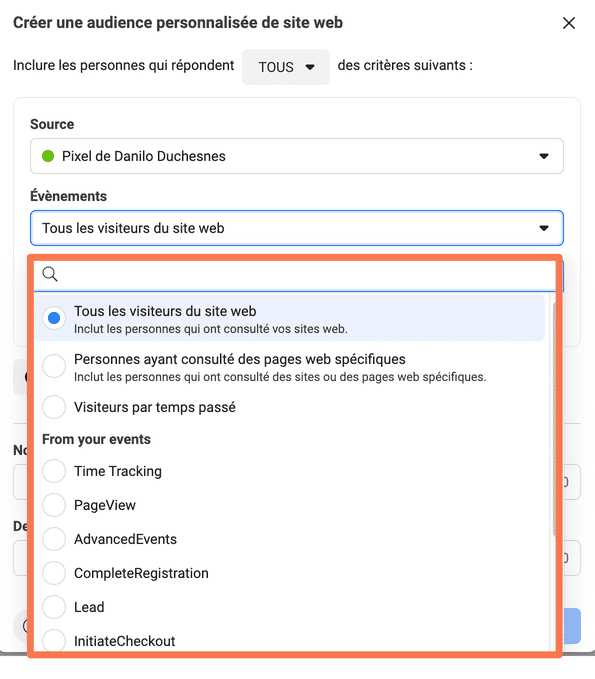Close the custom audience dialog
Screen dimensions: 595x679
(569, 23)
